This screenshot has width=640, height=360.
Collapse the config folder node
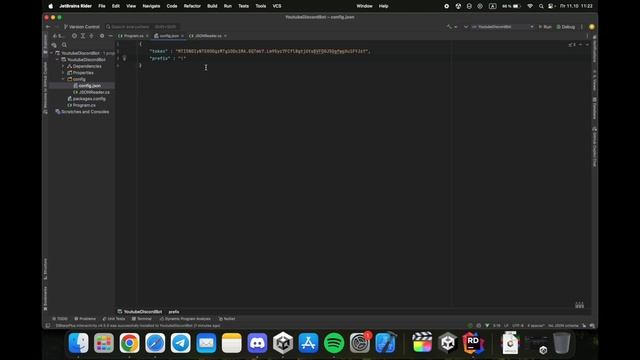tap(63, 79)
